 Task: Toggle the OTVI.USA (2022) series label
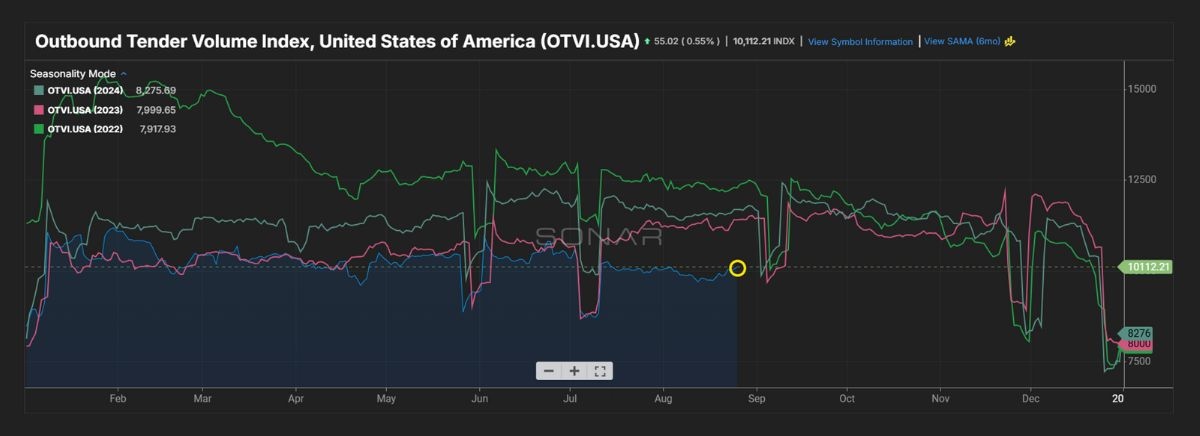85,128
